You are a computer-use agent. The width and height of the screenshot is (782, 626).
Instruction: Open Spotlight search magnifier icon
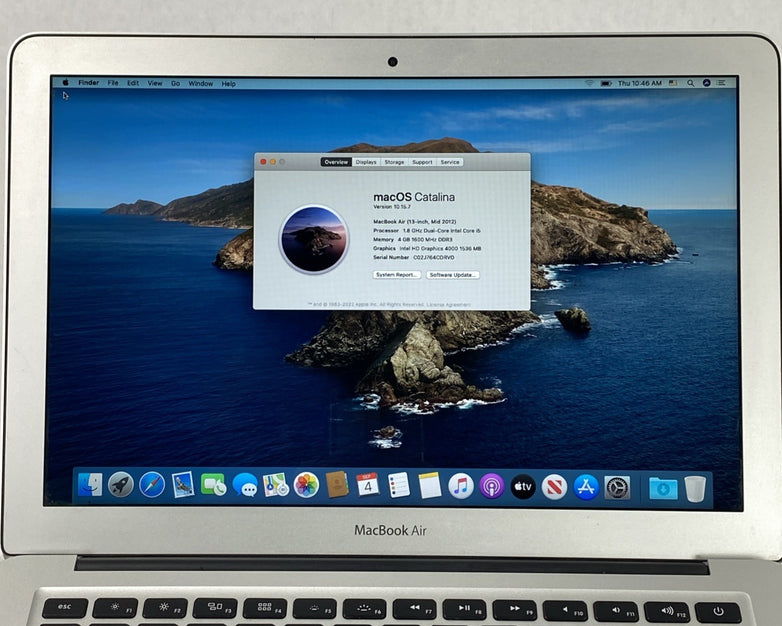coord(690,83)
